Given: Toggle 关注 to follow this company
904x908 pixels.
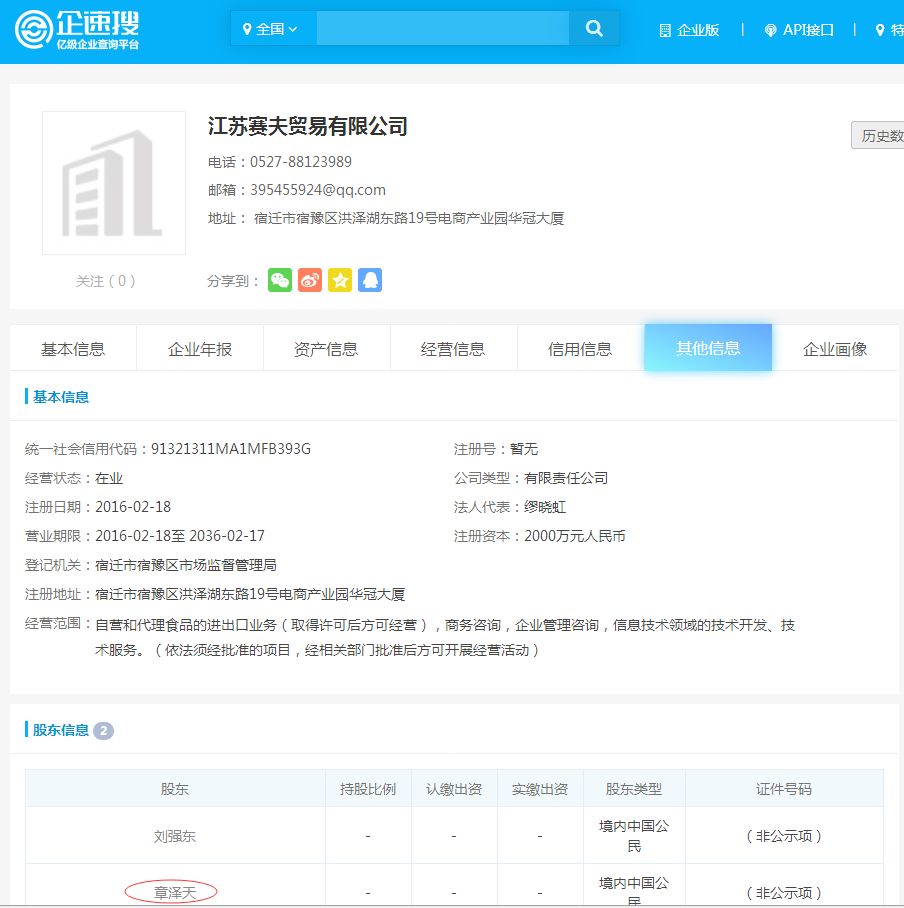Looking at the screenshot, I should pos(105,281).
